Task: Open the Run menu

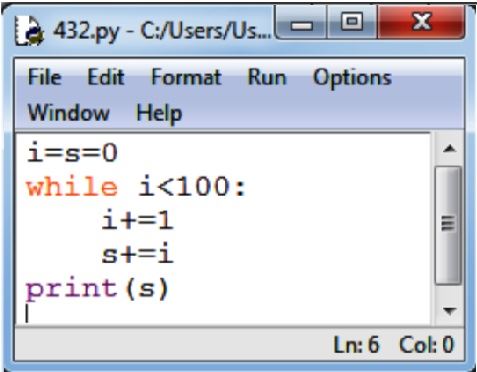Action: pyautogui.click(x=267, y=77)
